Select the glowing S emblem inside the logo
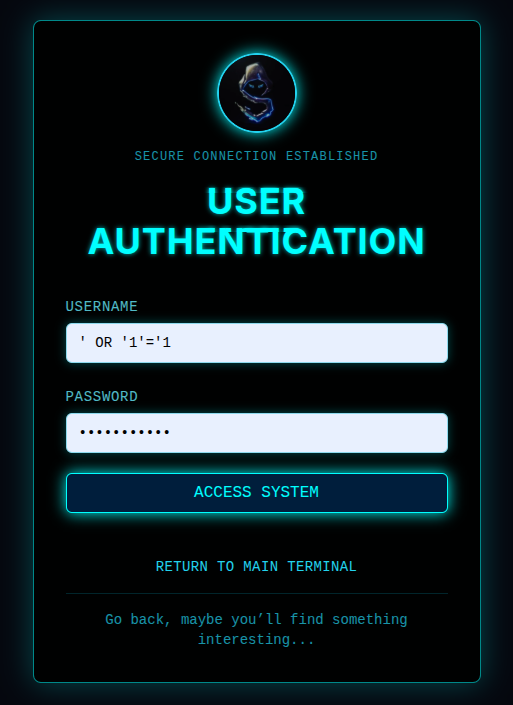The width and height of the screenshot is (513, 705). click(x=256, y=94)
